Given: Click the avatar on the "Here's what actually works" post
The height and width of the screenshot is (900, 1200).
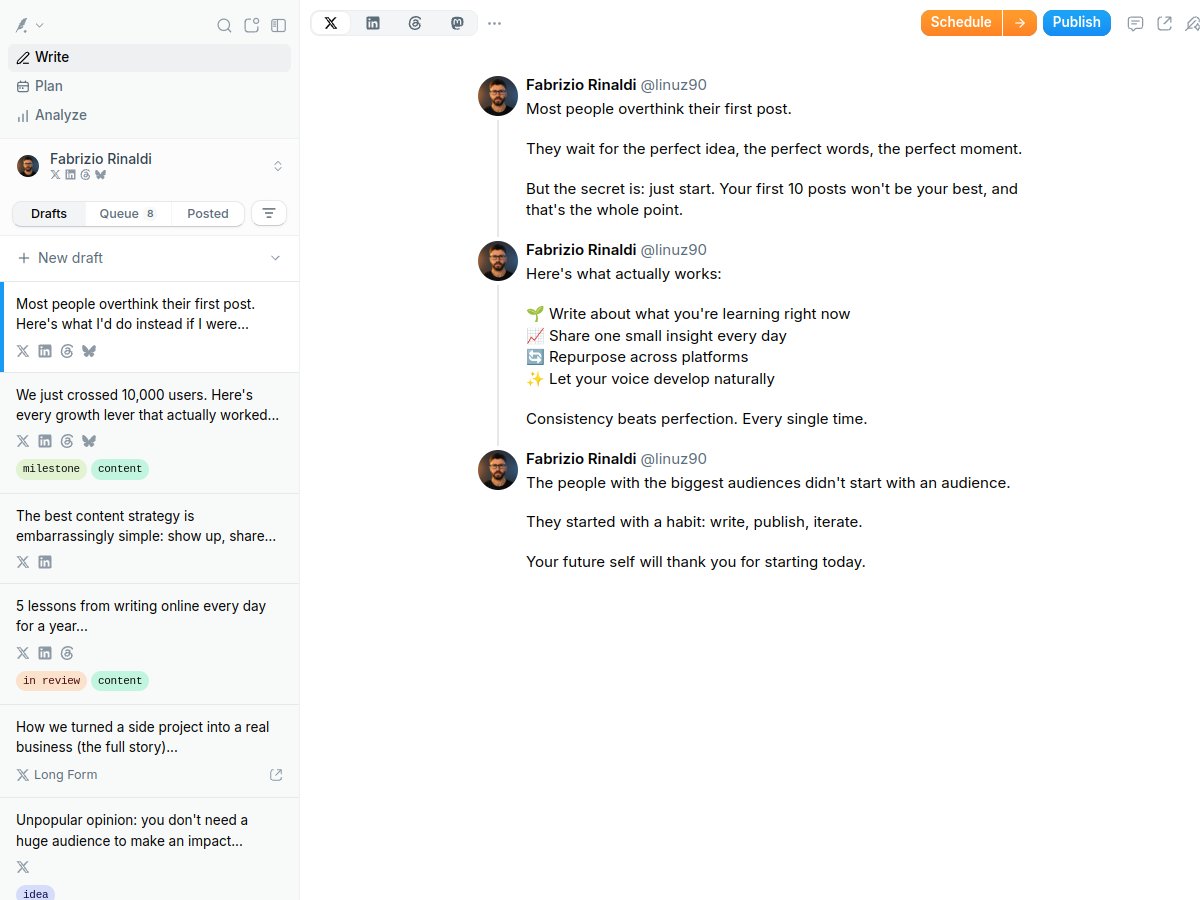Looking at the screenshot, I should [498, 261].
